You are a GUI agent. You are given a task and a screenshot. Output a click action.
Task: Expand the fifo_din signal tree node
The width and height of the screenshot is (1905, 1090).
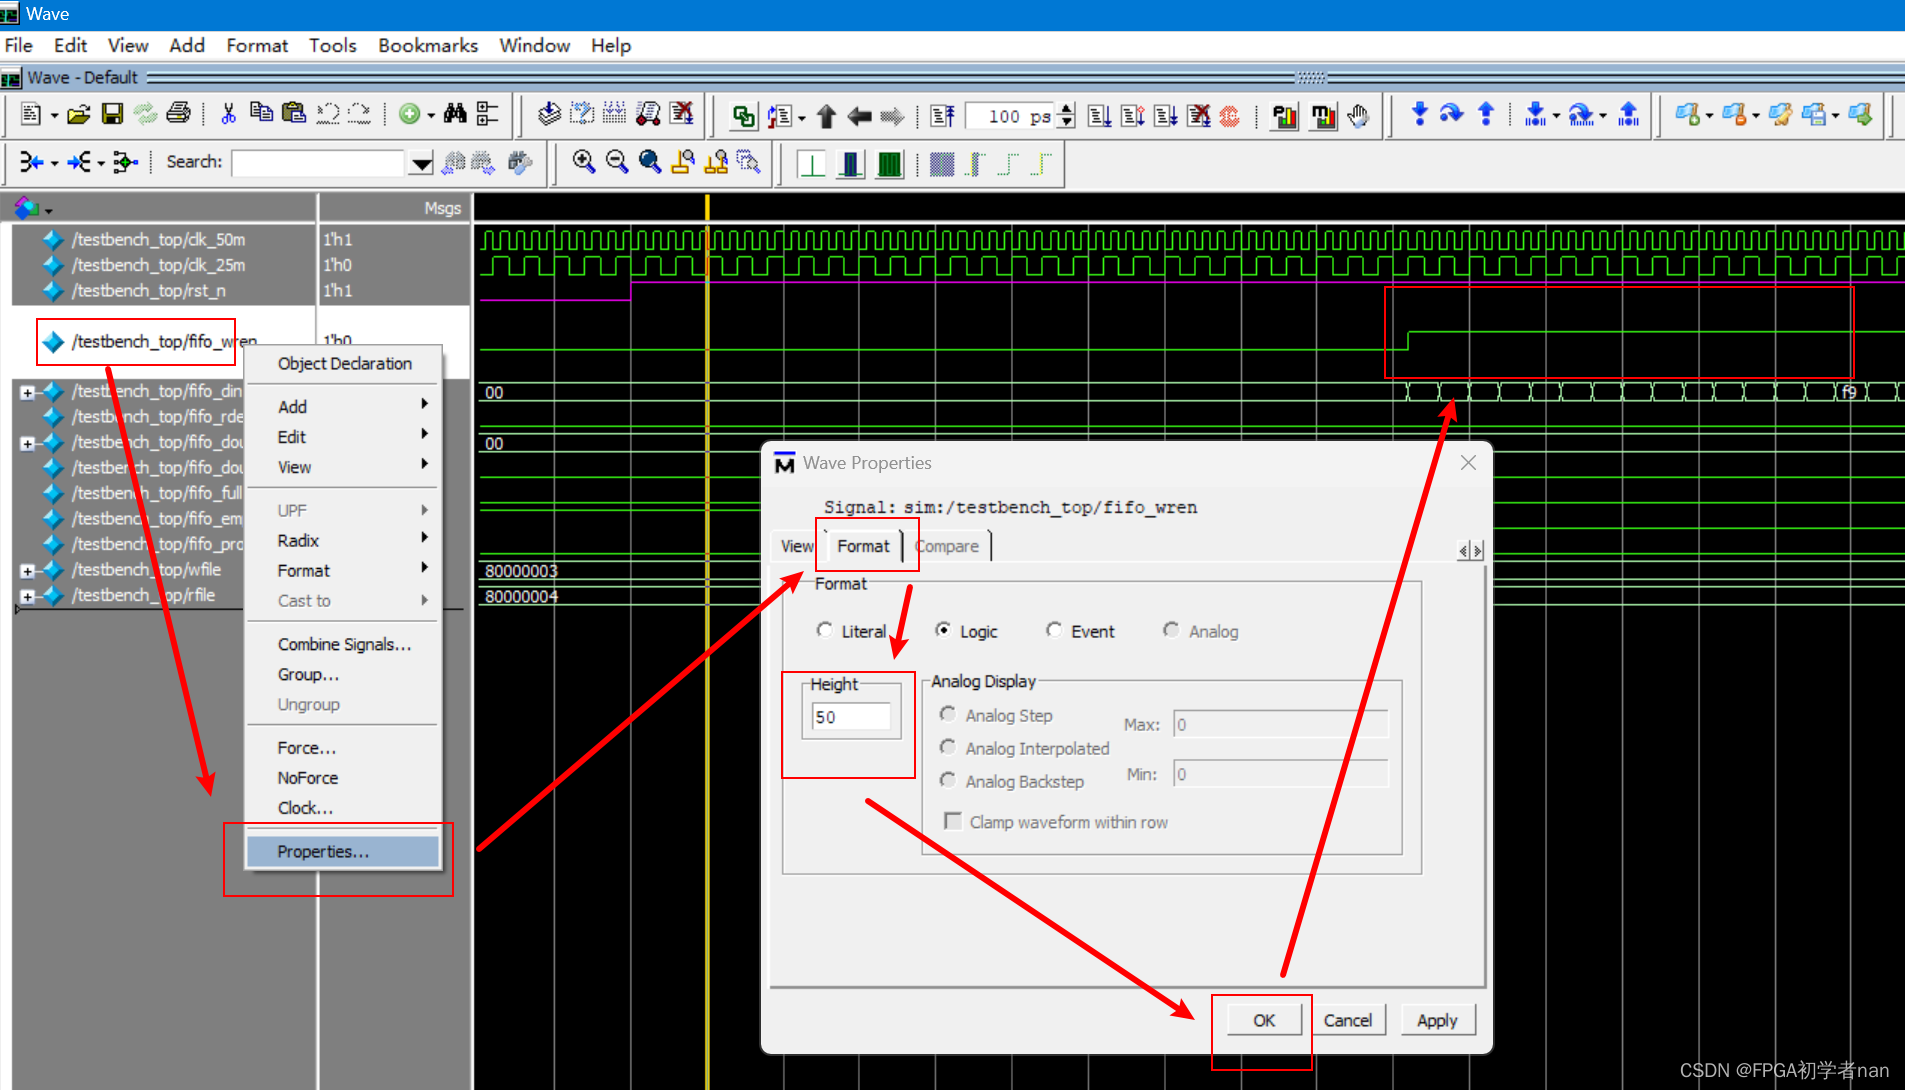(28, 392)
